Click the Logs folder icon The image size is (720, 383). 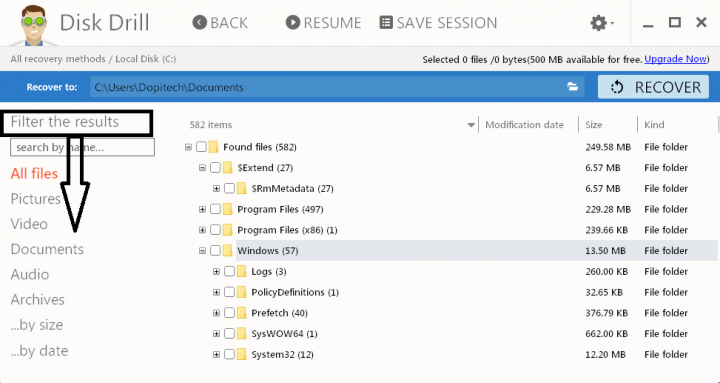coord(242,271)
